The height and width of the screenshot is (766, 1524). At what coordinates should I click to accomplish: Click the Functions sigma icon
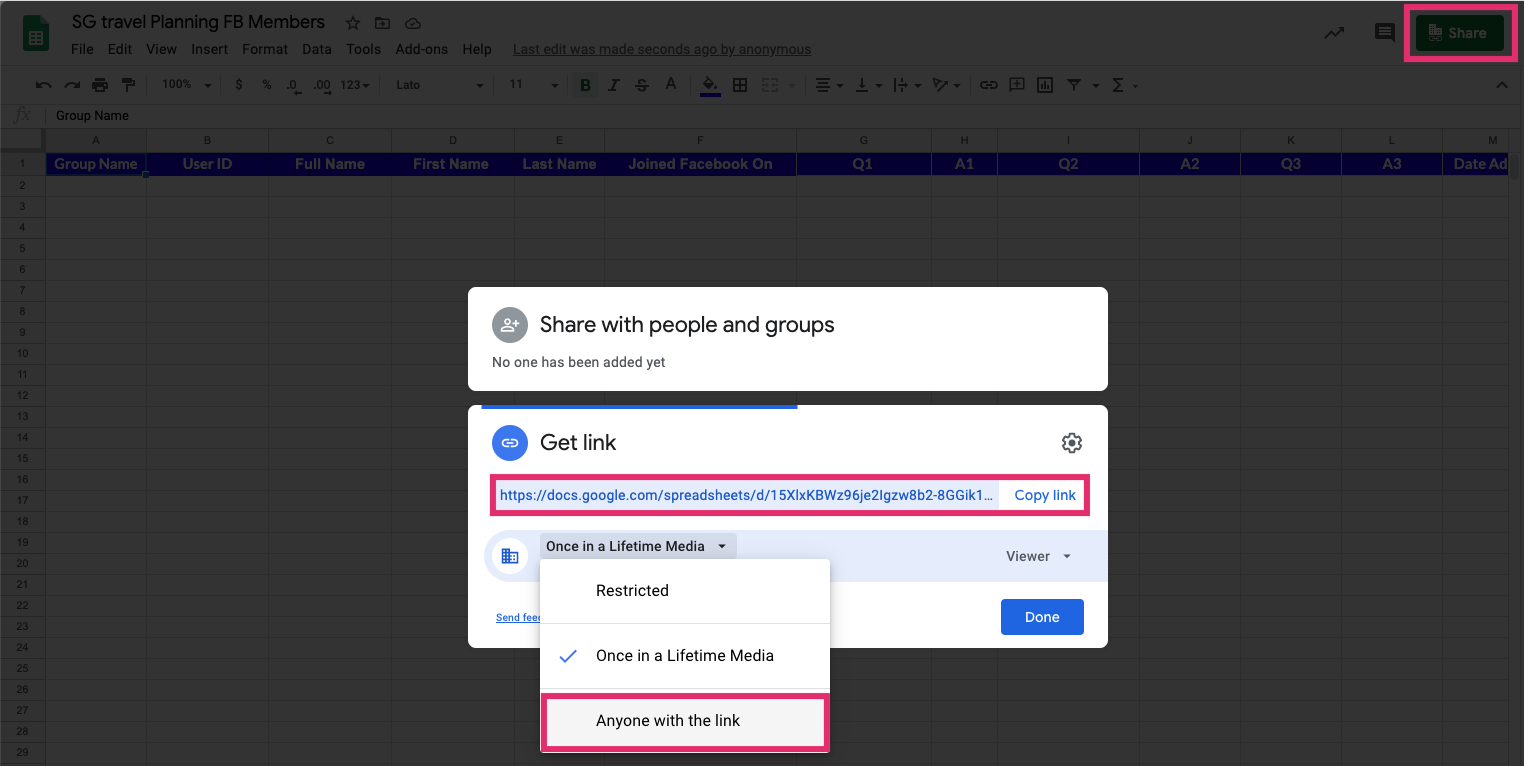tap(1119, 85)
